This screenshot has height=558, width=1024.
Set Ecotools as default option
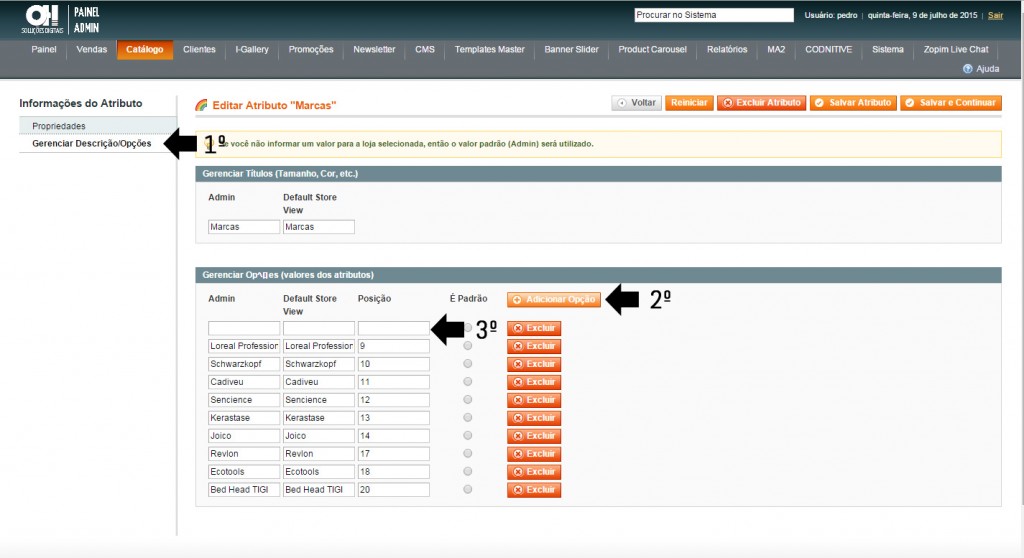[468, 471]
